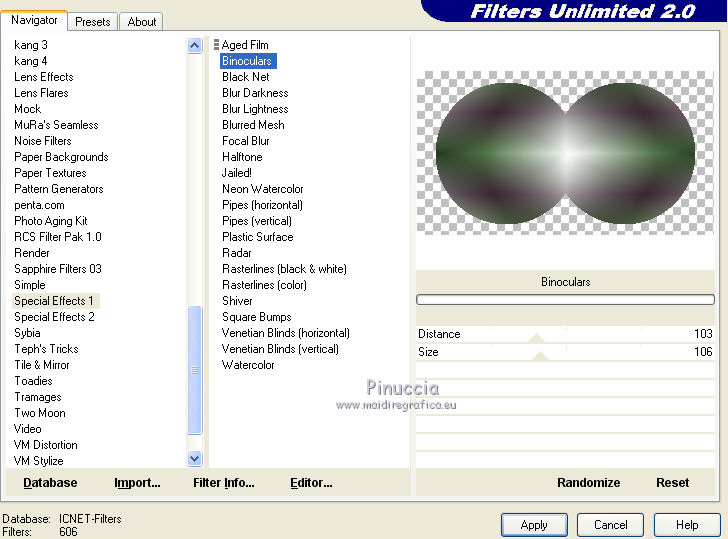Open Lens Flares category
728x539 pixels.
(41, 93)
